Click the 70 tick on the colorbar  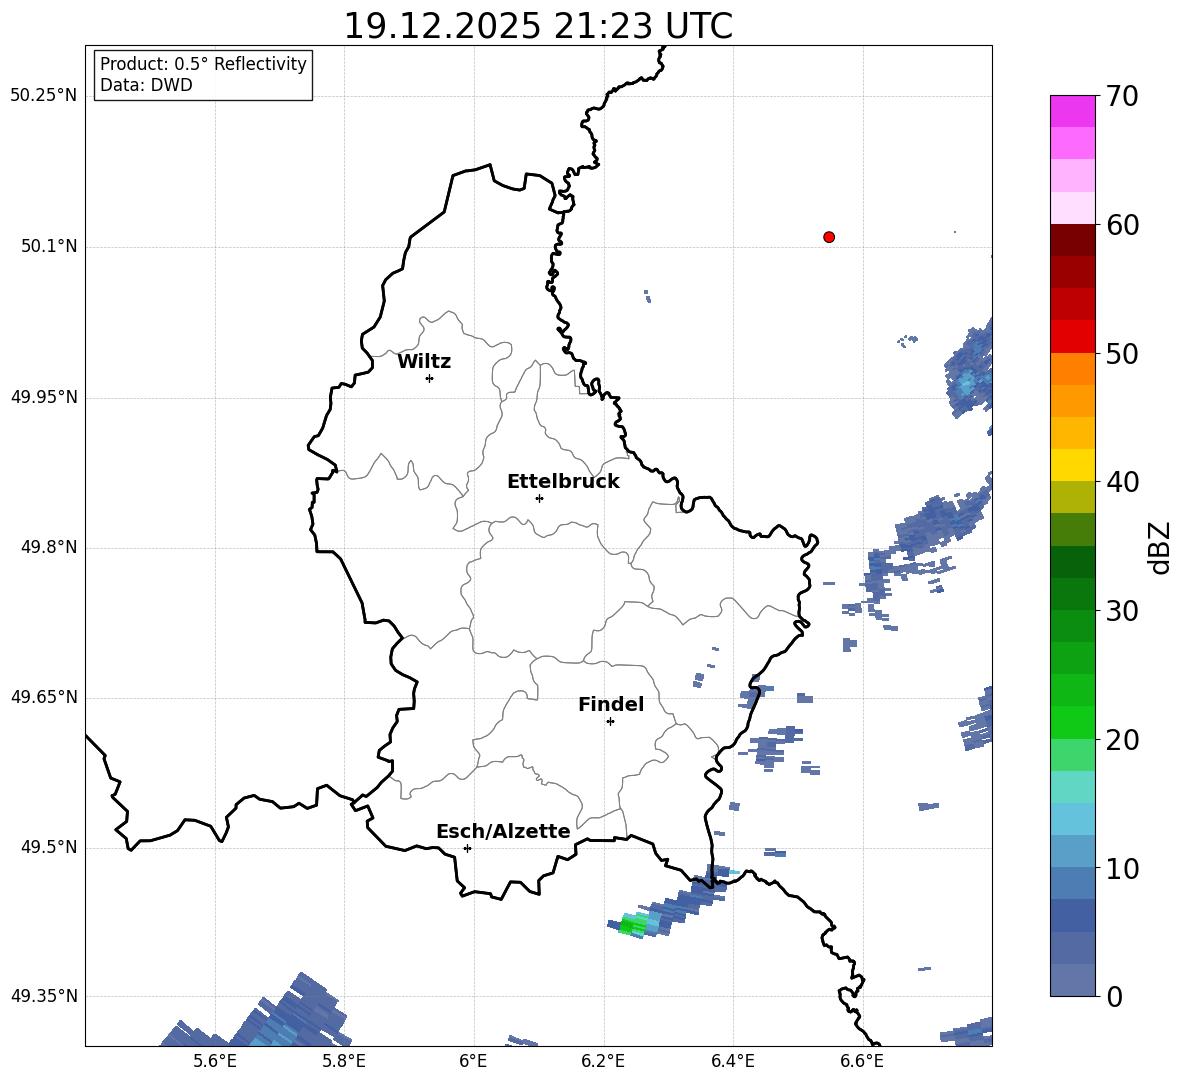[1122, 96]
